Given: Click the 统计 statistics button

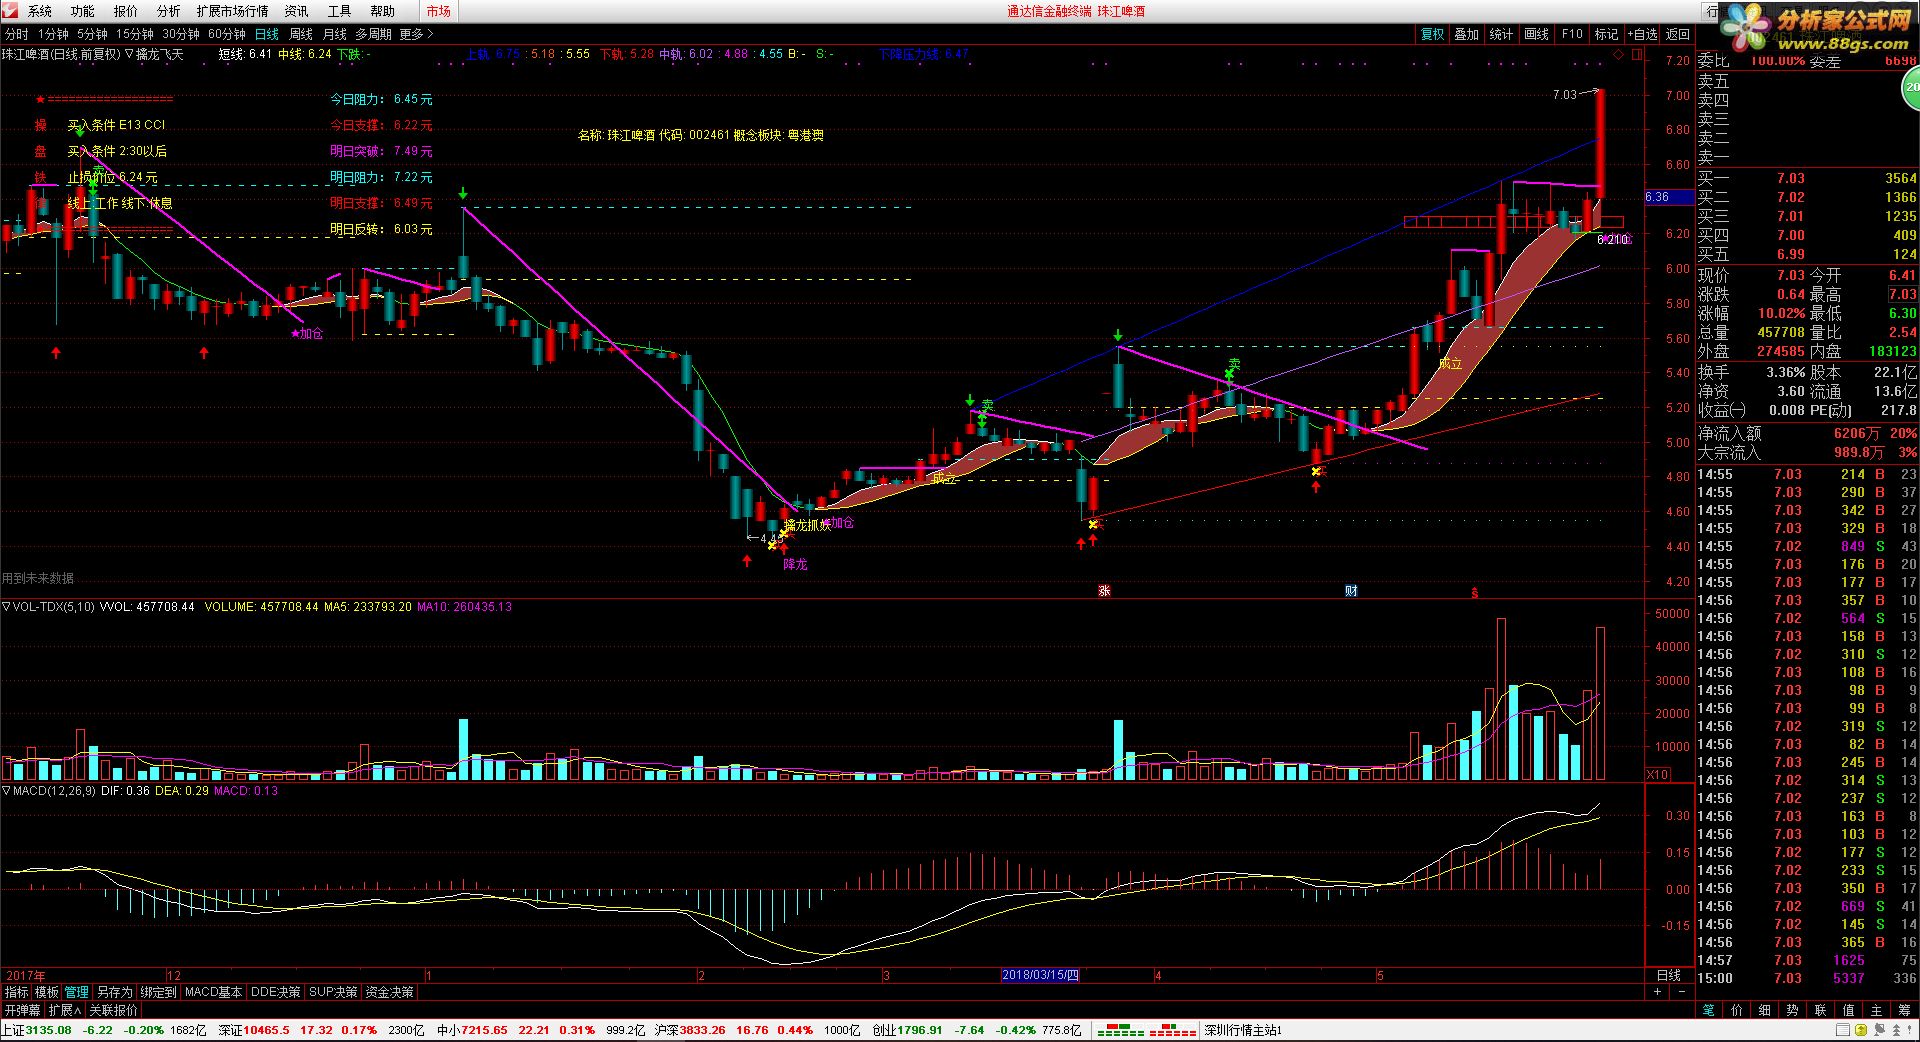Looking at the screenshot, I should click(1502, 34).
